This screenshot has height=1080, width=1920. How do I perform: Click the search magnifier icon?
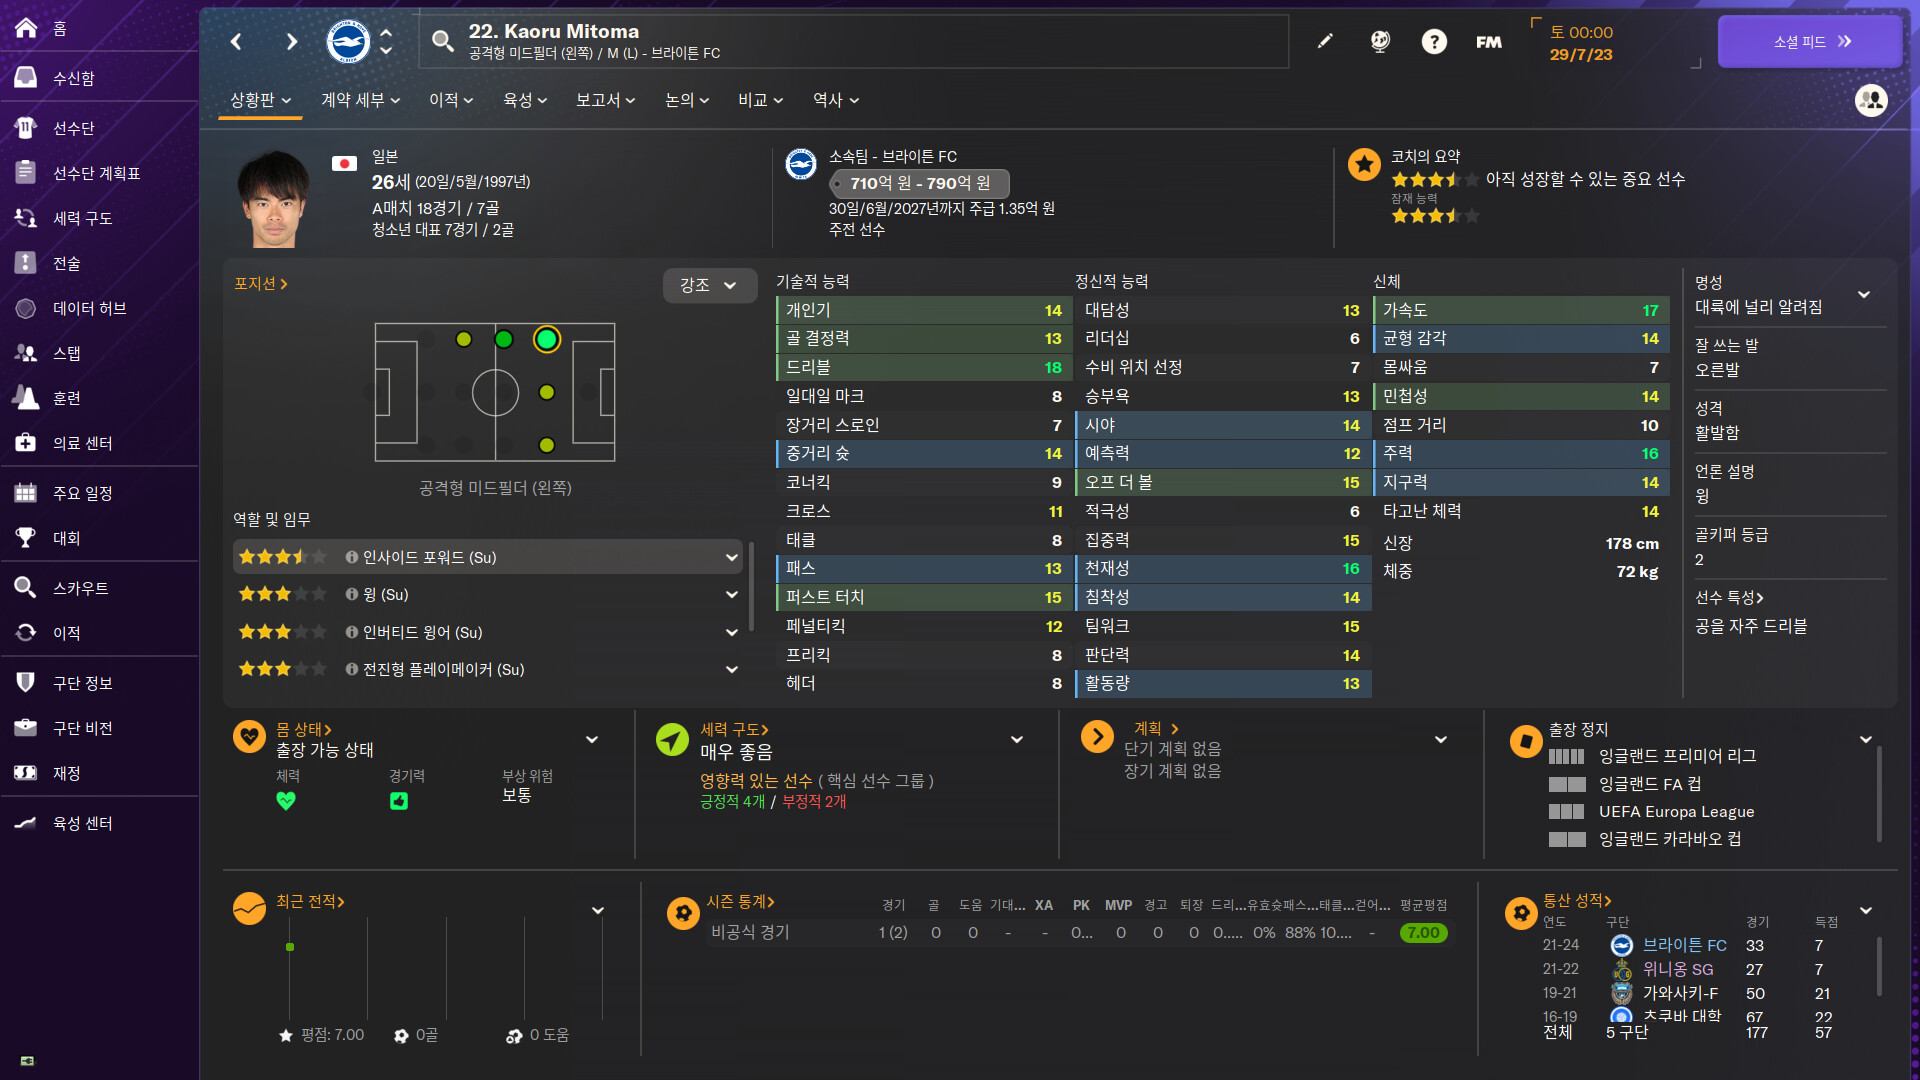tap(442, 41)
